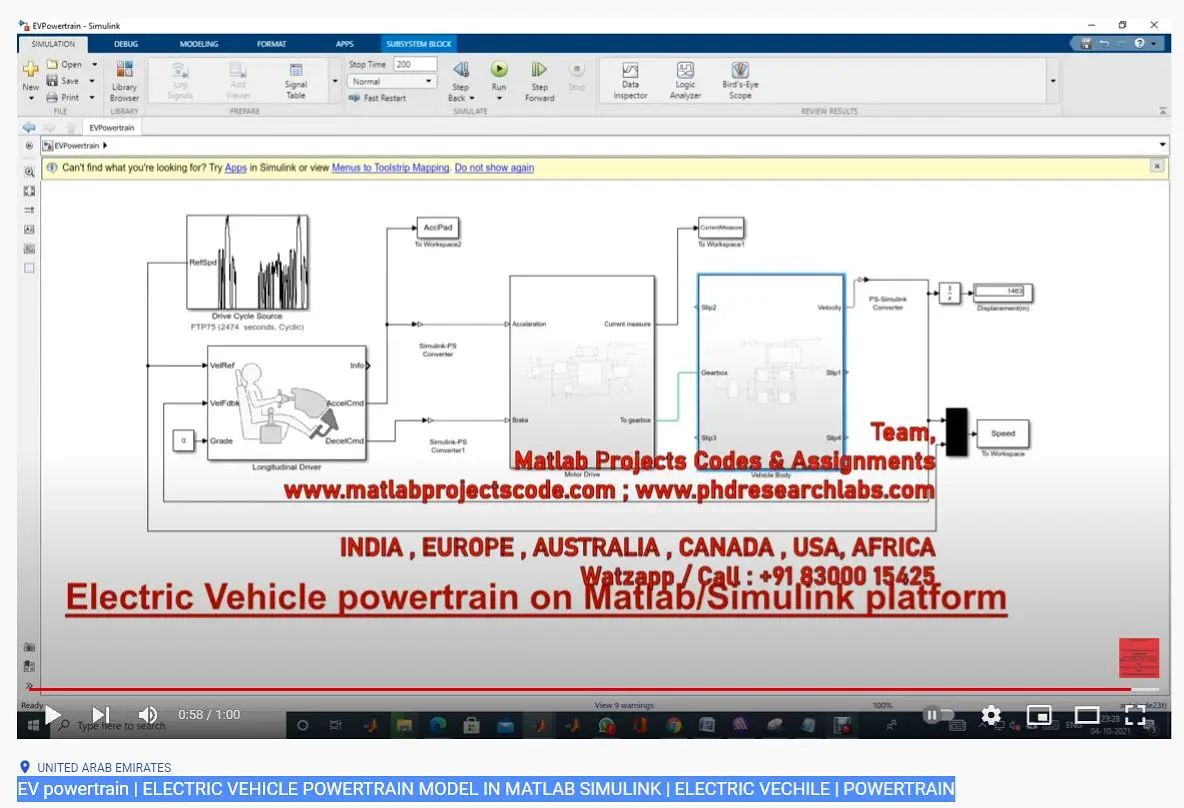1184x808 pixels.
Task: Open the Normal simulation mode dropdown
Action: click(x=392, y=82)
